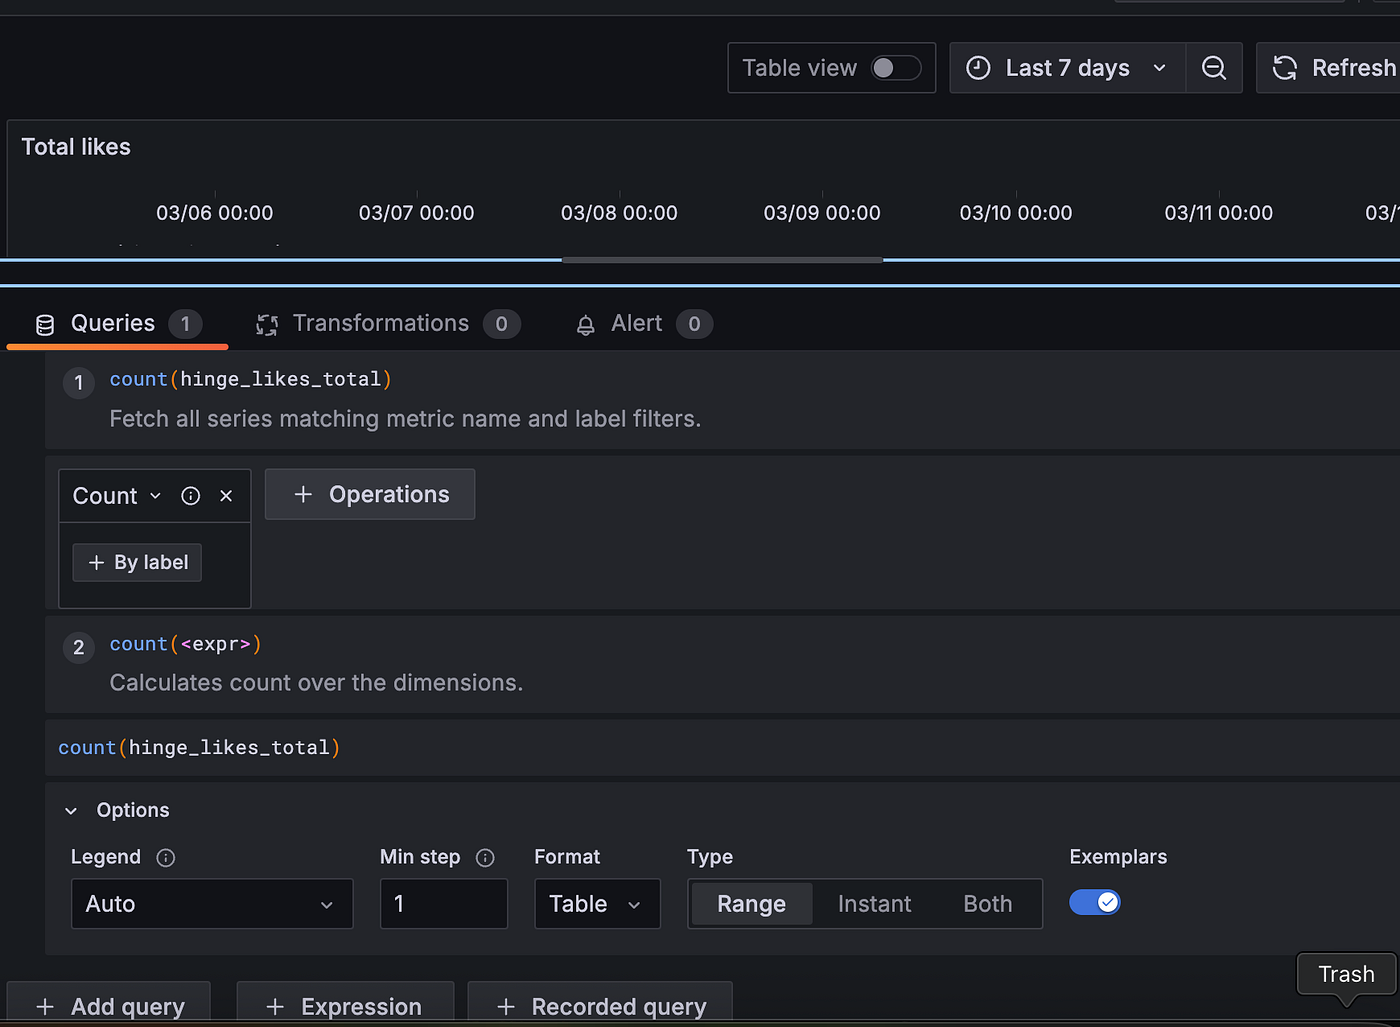The height and width of the screenshot is (1027, 1400).
Task: Click the panel resize splitter handle
Action: (x=722, y=260)
